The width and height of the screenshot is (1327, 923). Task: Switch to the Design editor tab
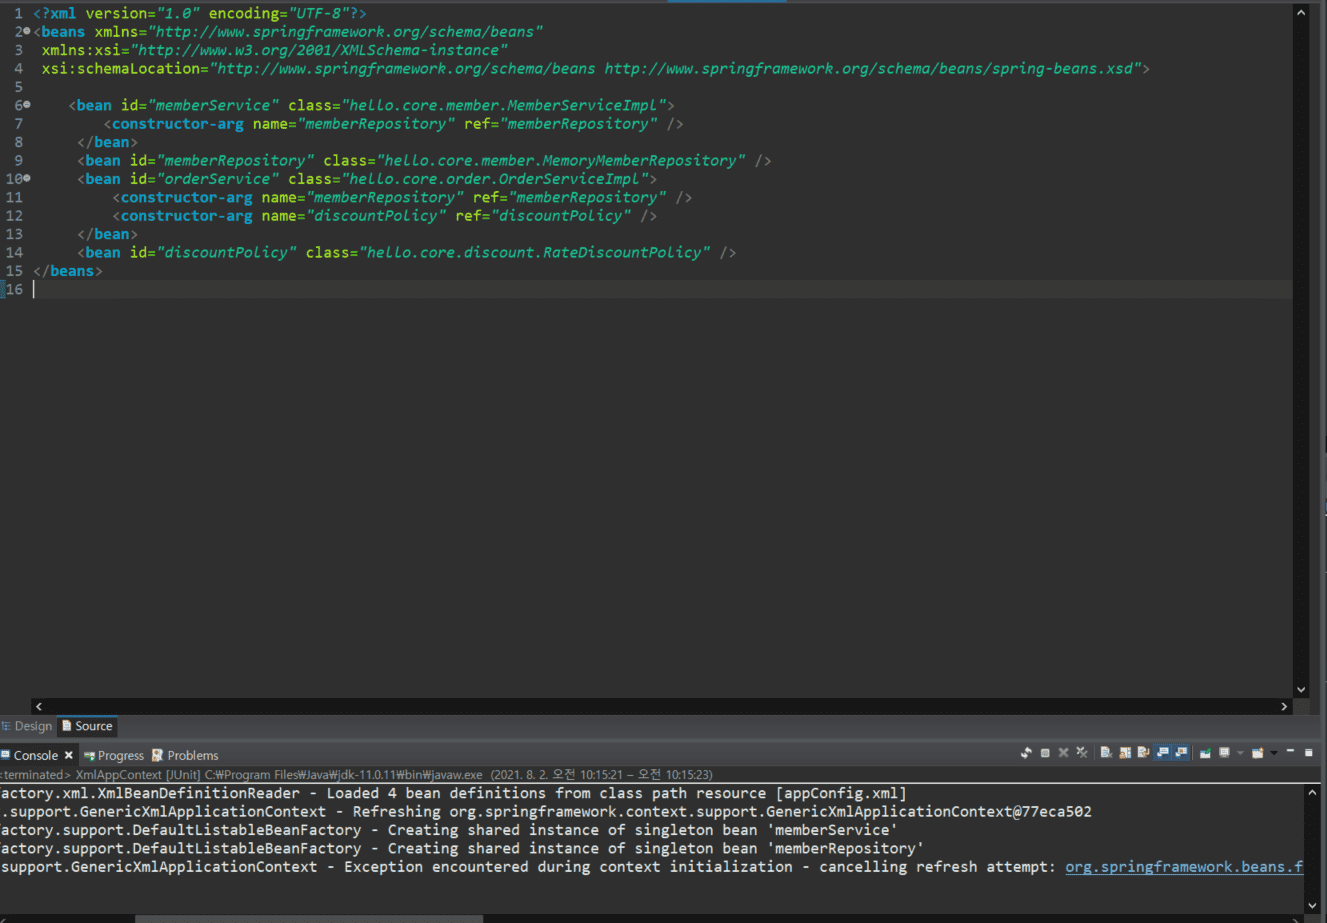[x=27, y=726]
